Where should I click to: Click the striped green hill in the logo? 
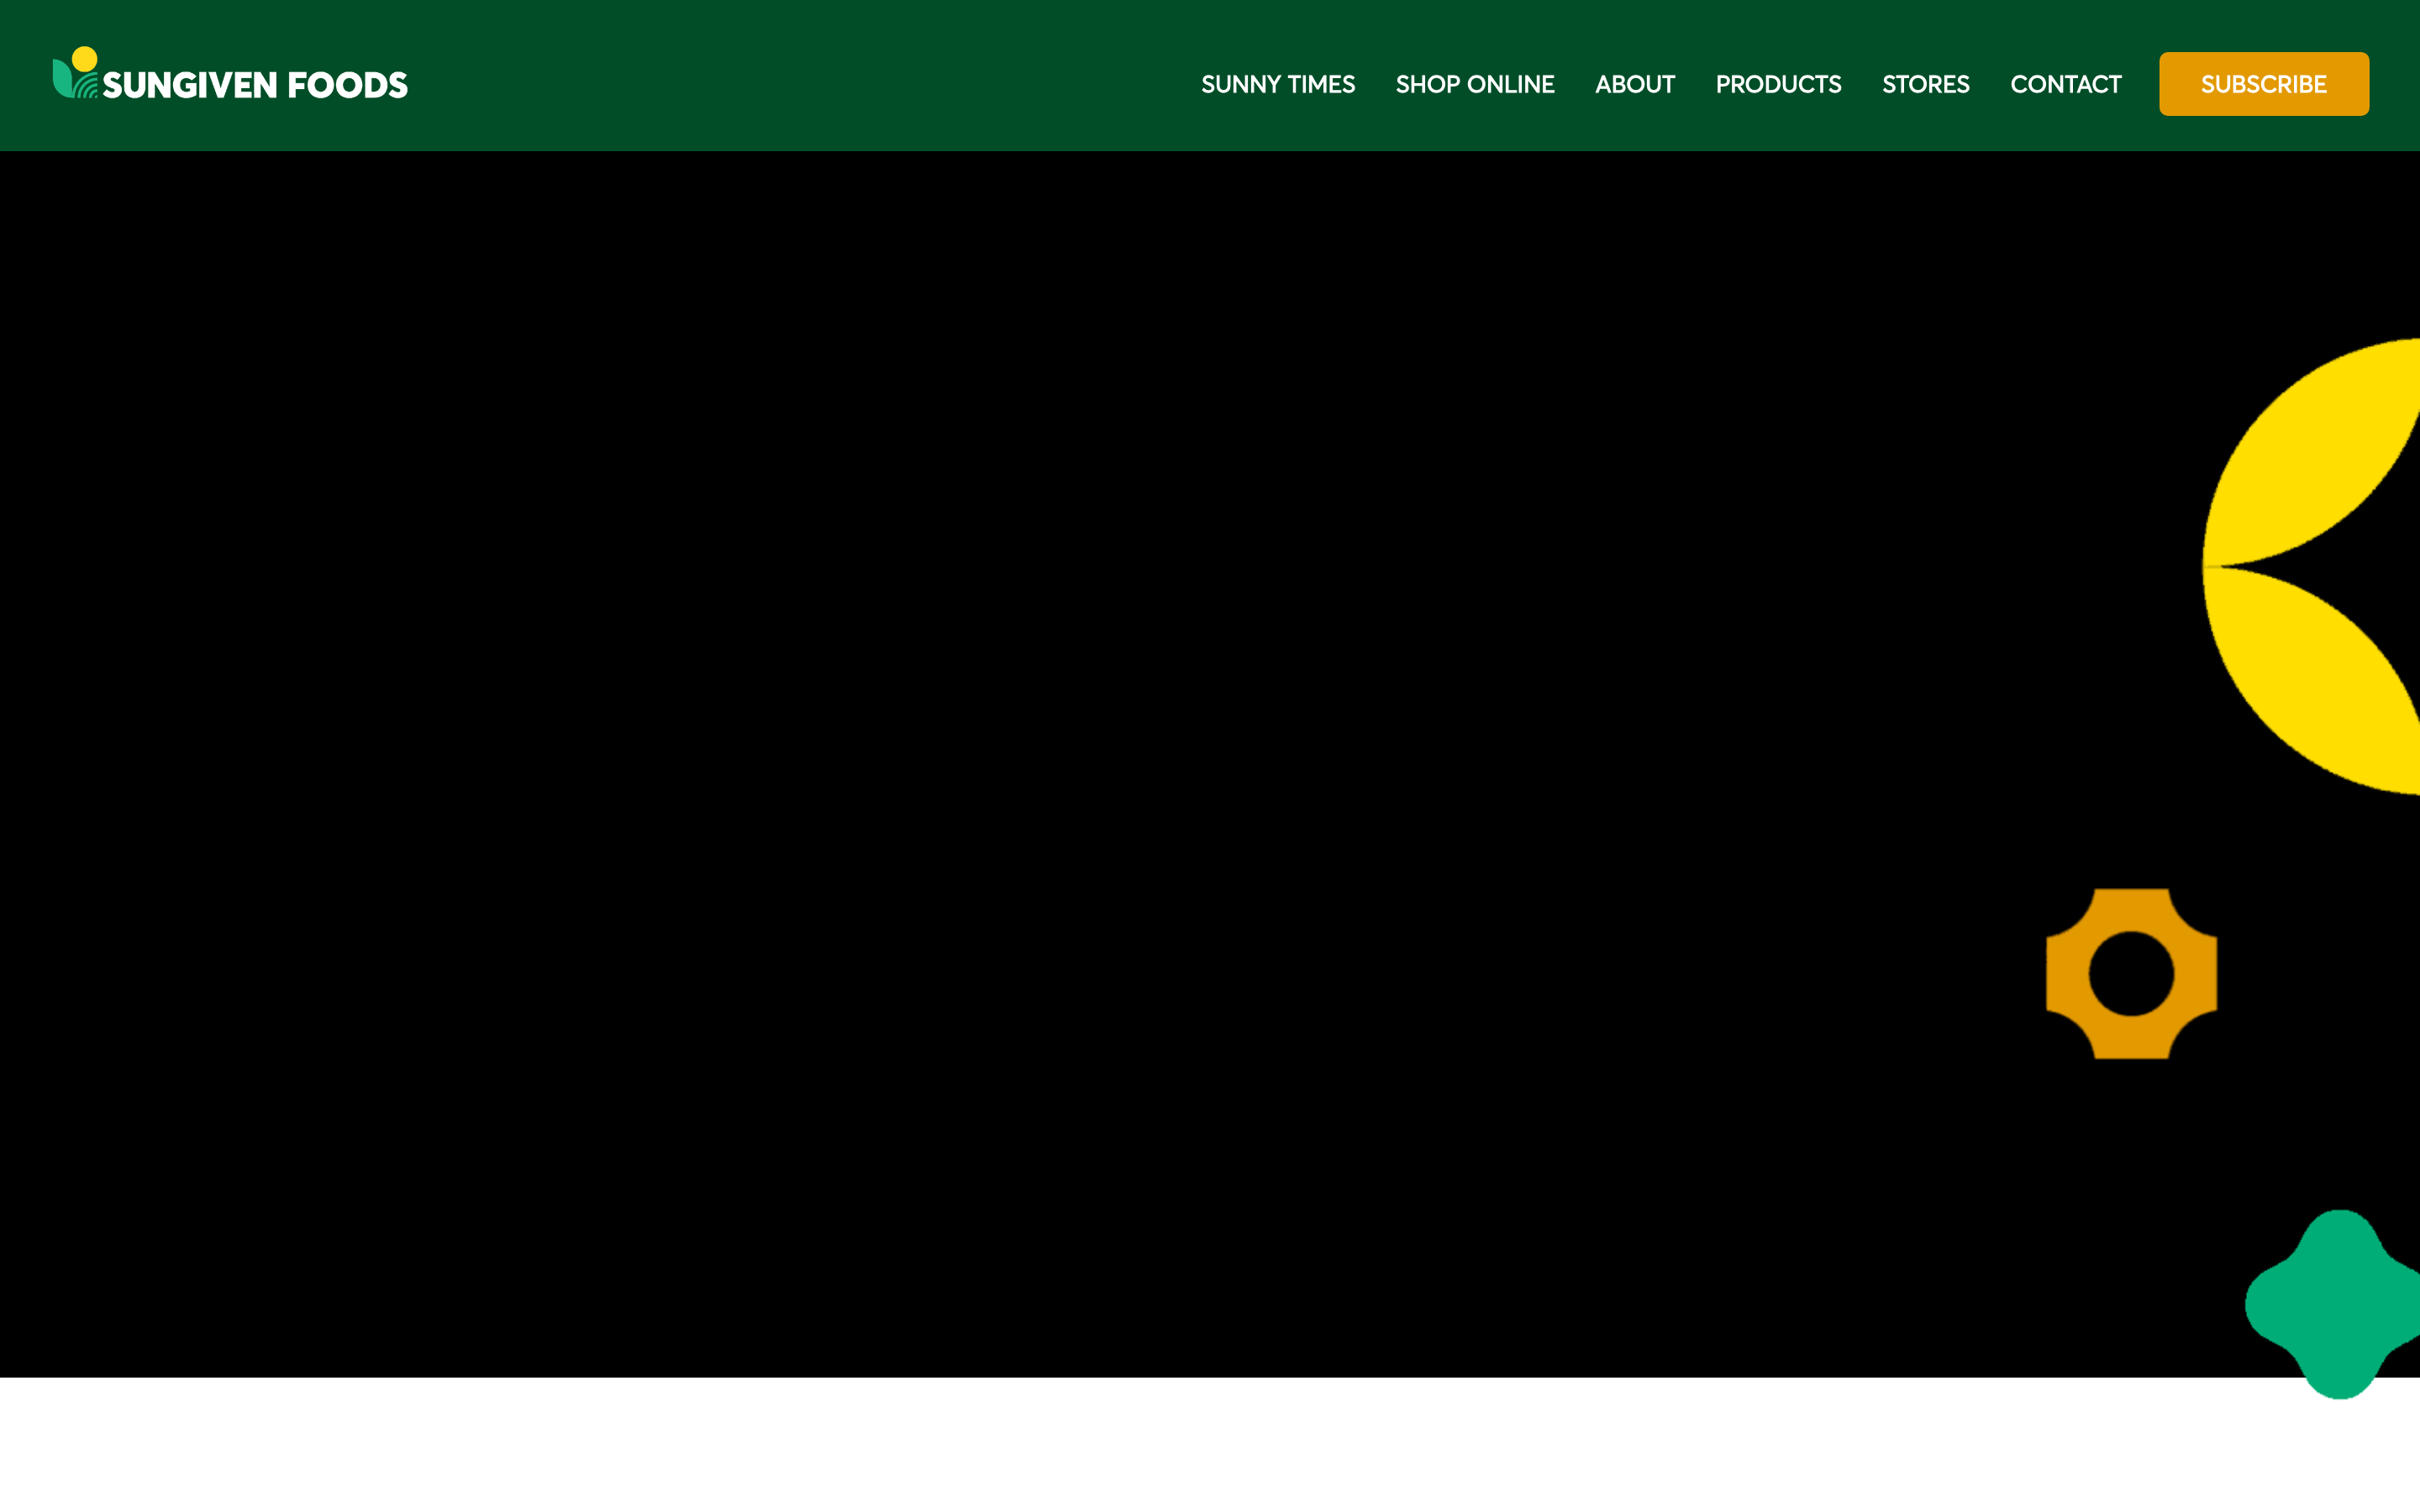point(88,88)
